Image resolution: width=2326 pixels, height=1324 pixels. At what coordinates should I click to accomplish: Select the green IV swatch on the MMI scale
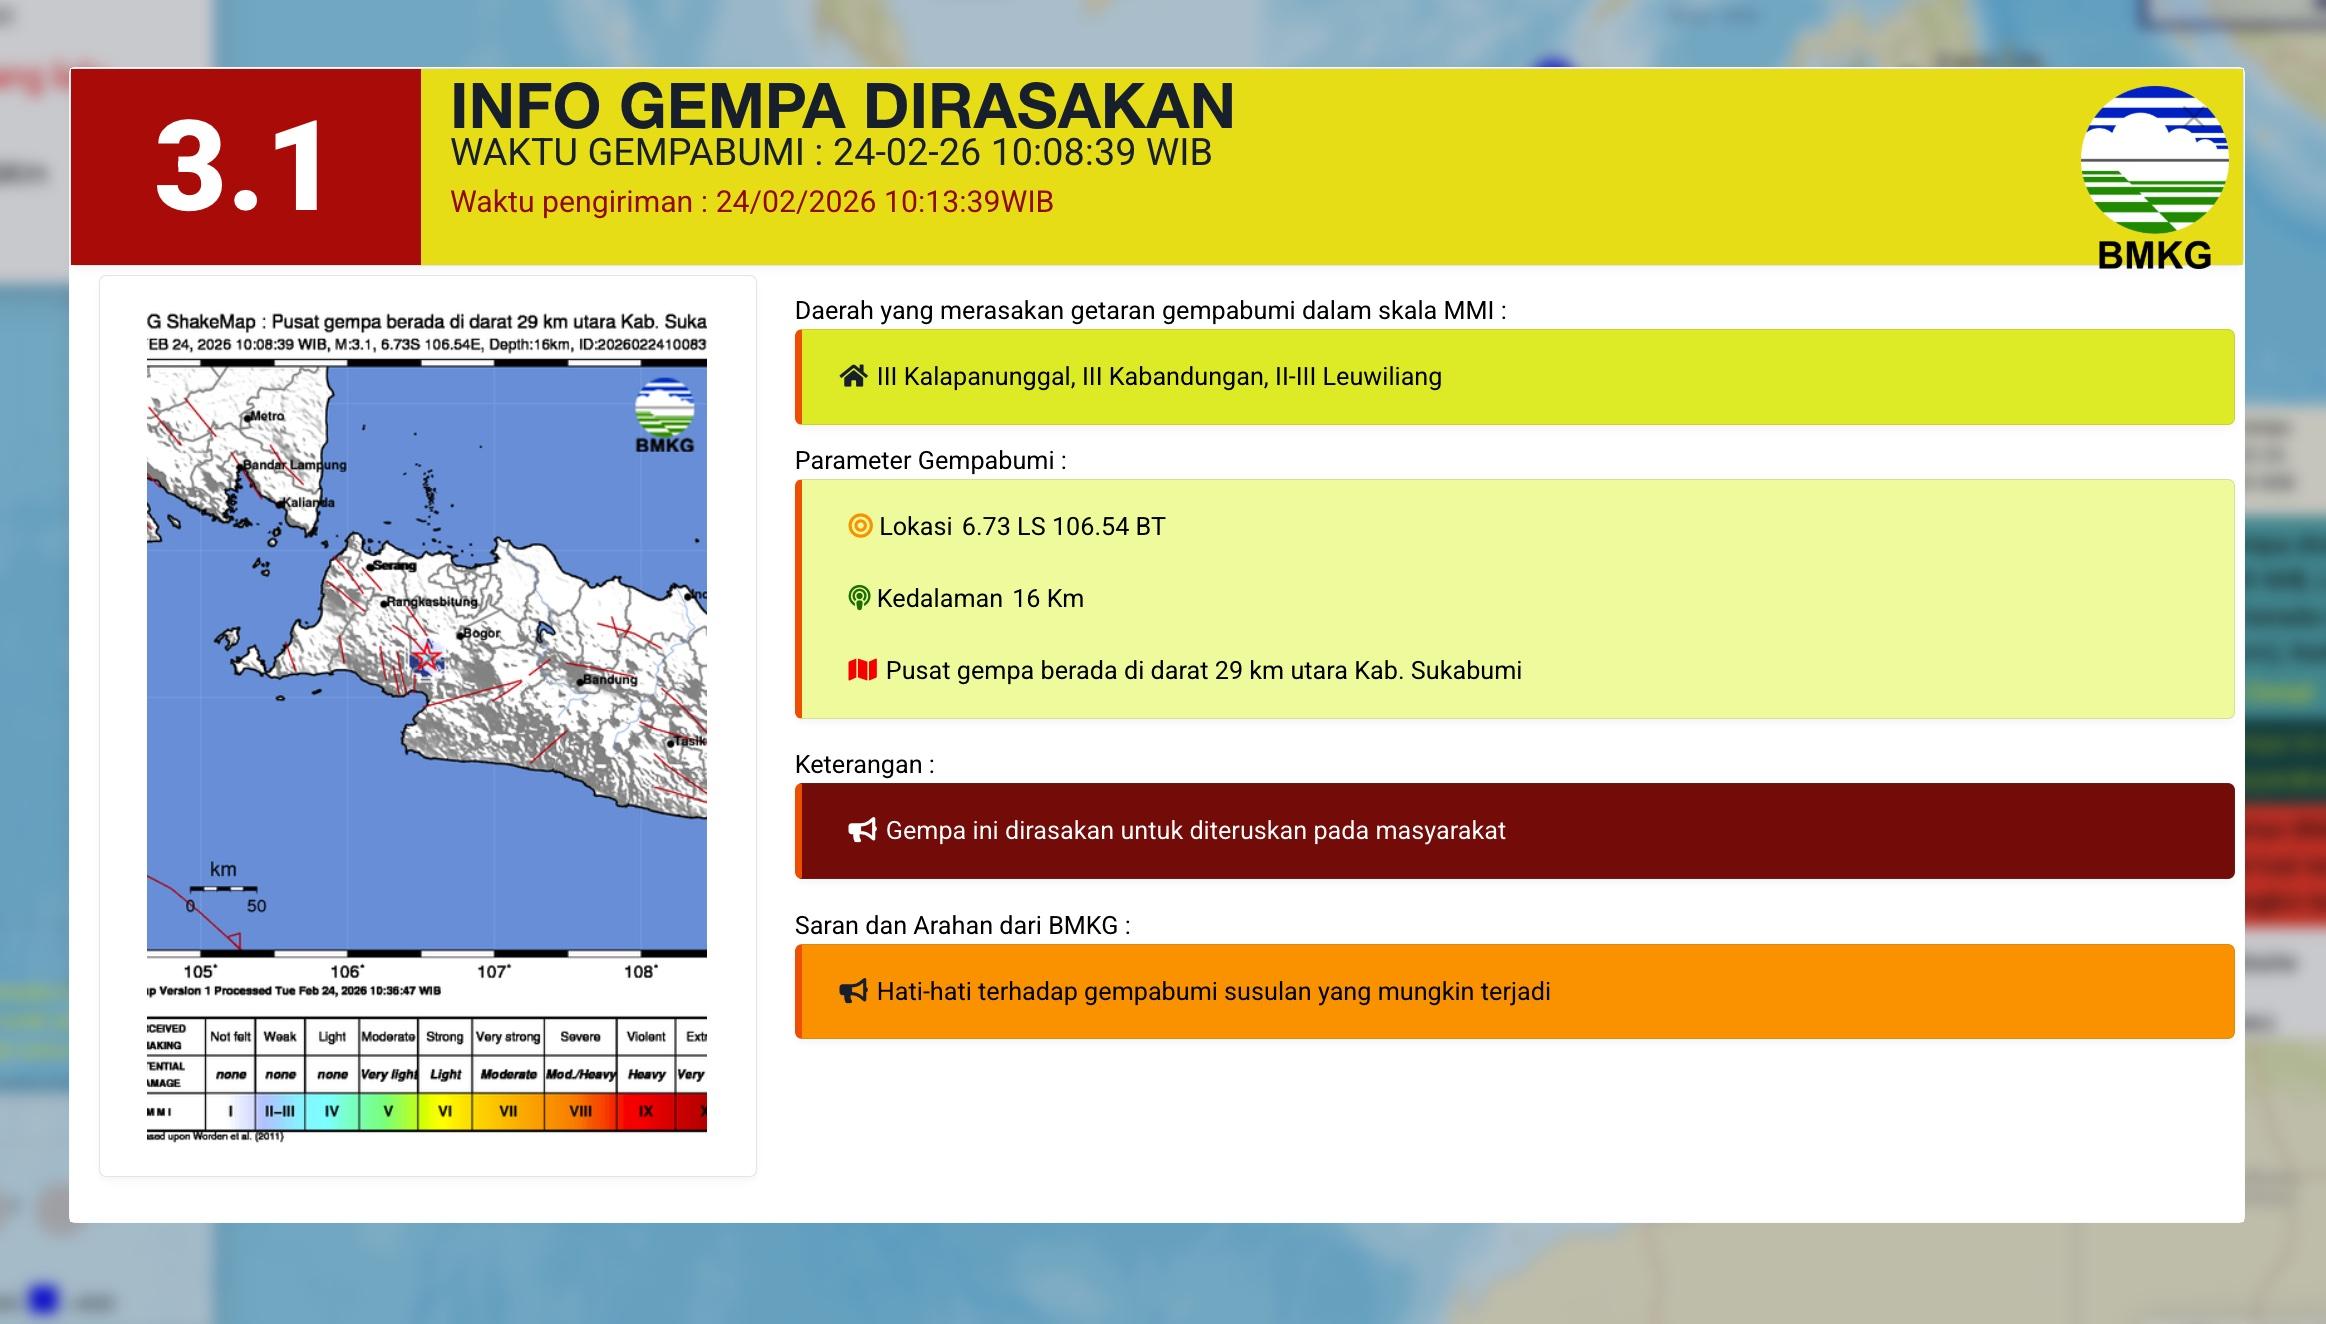[x=331, y=1109]
